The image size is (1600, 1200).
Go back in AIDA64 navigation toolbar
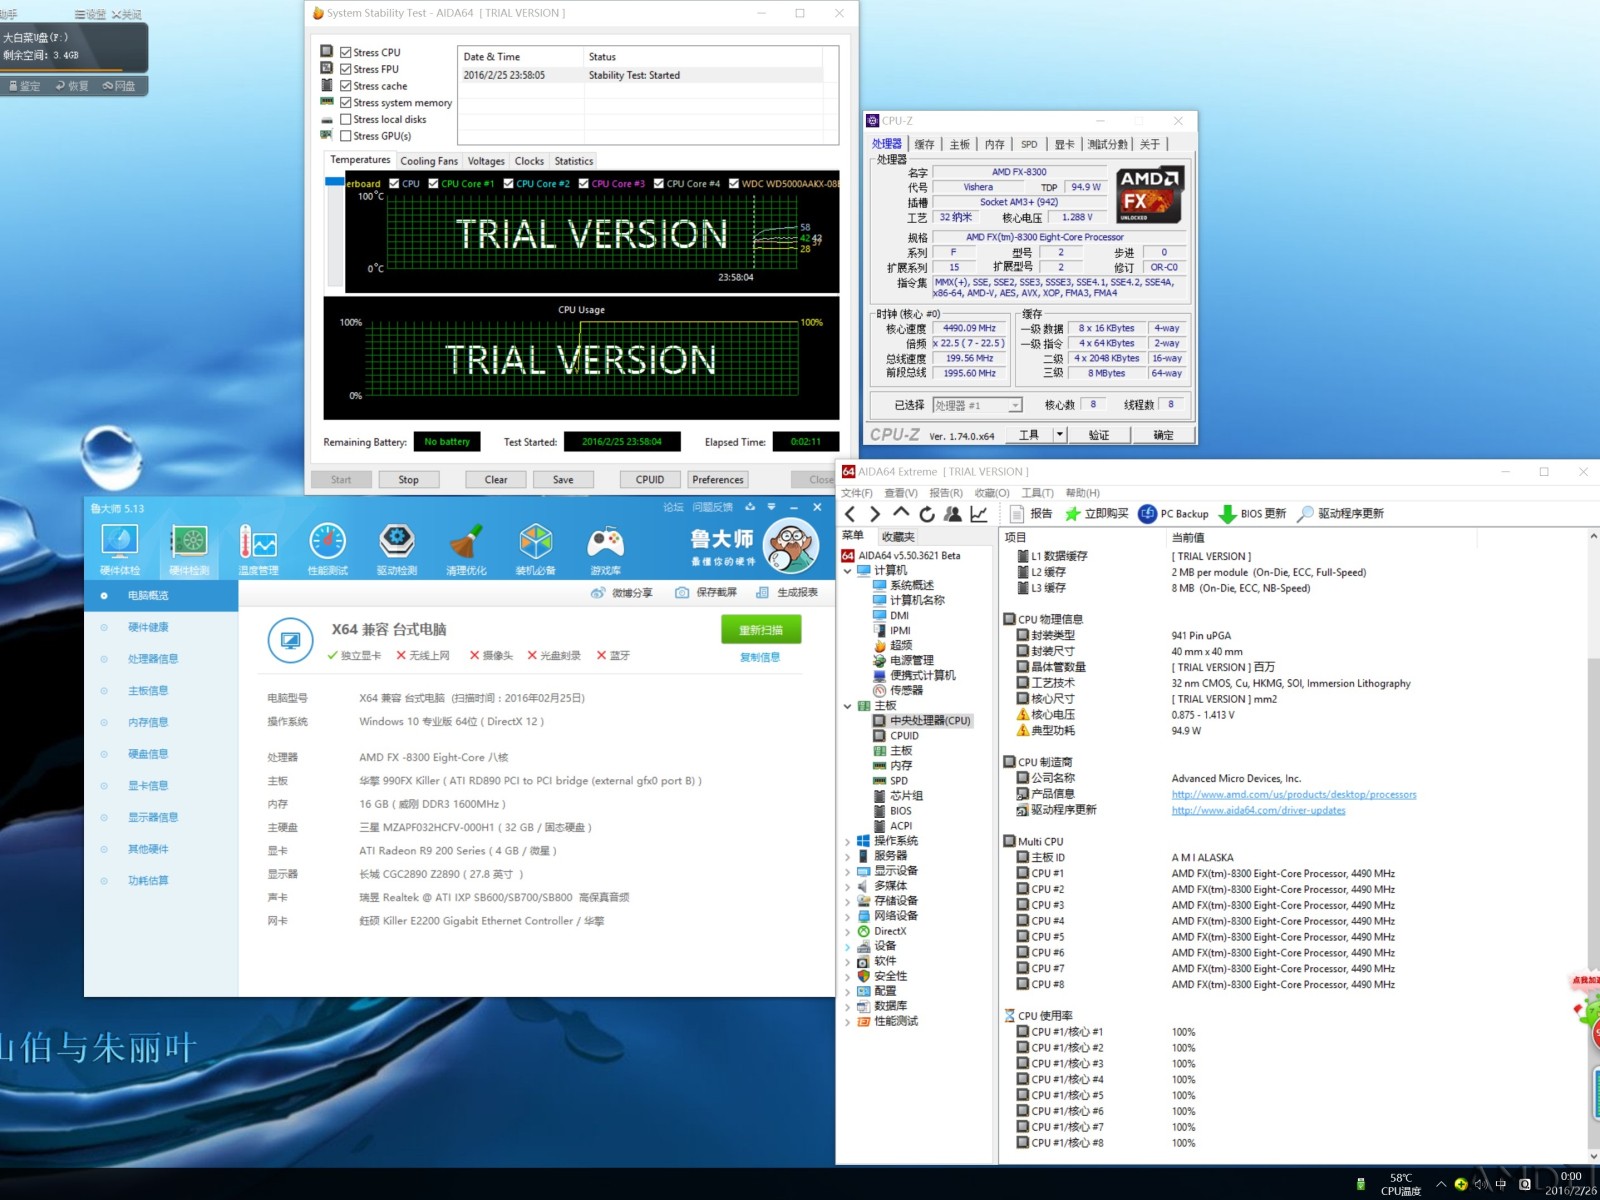850,514
